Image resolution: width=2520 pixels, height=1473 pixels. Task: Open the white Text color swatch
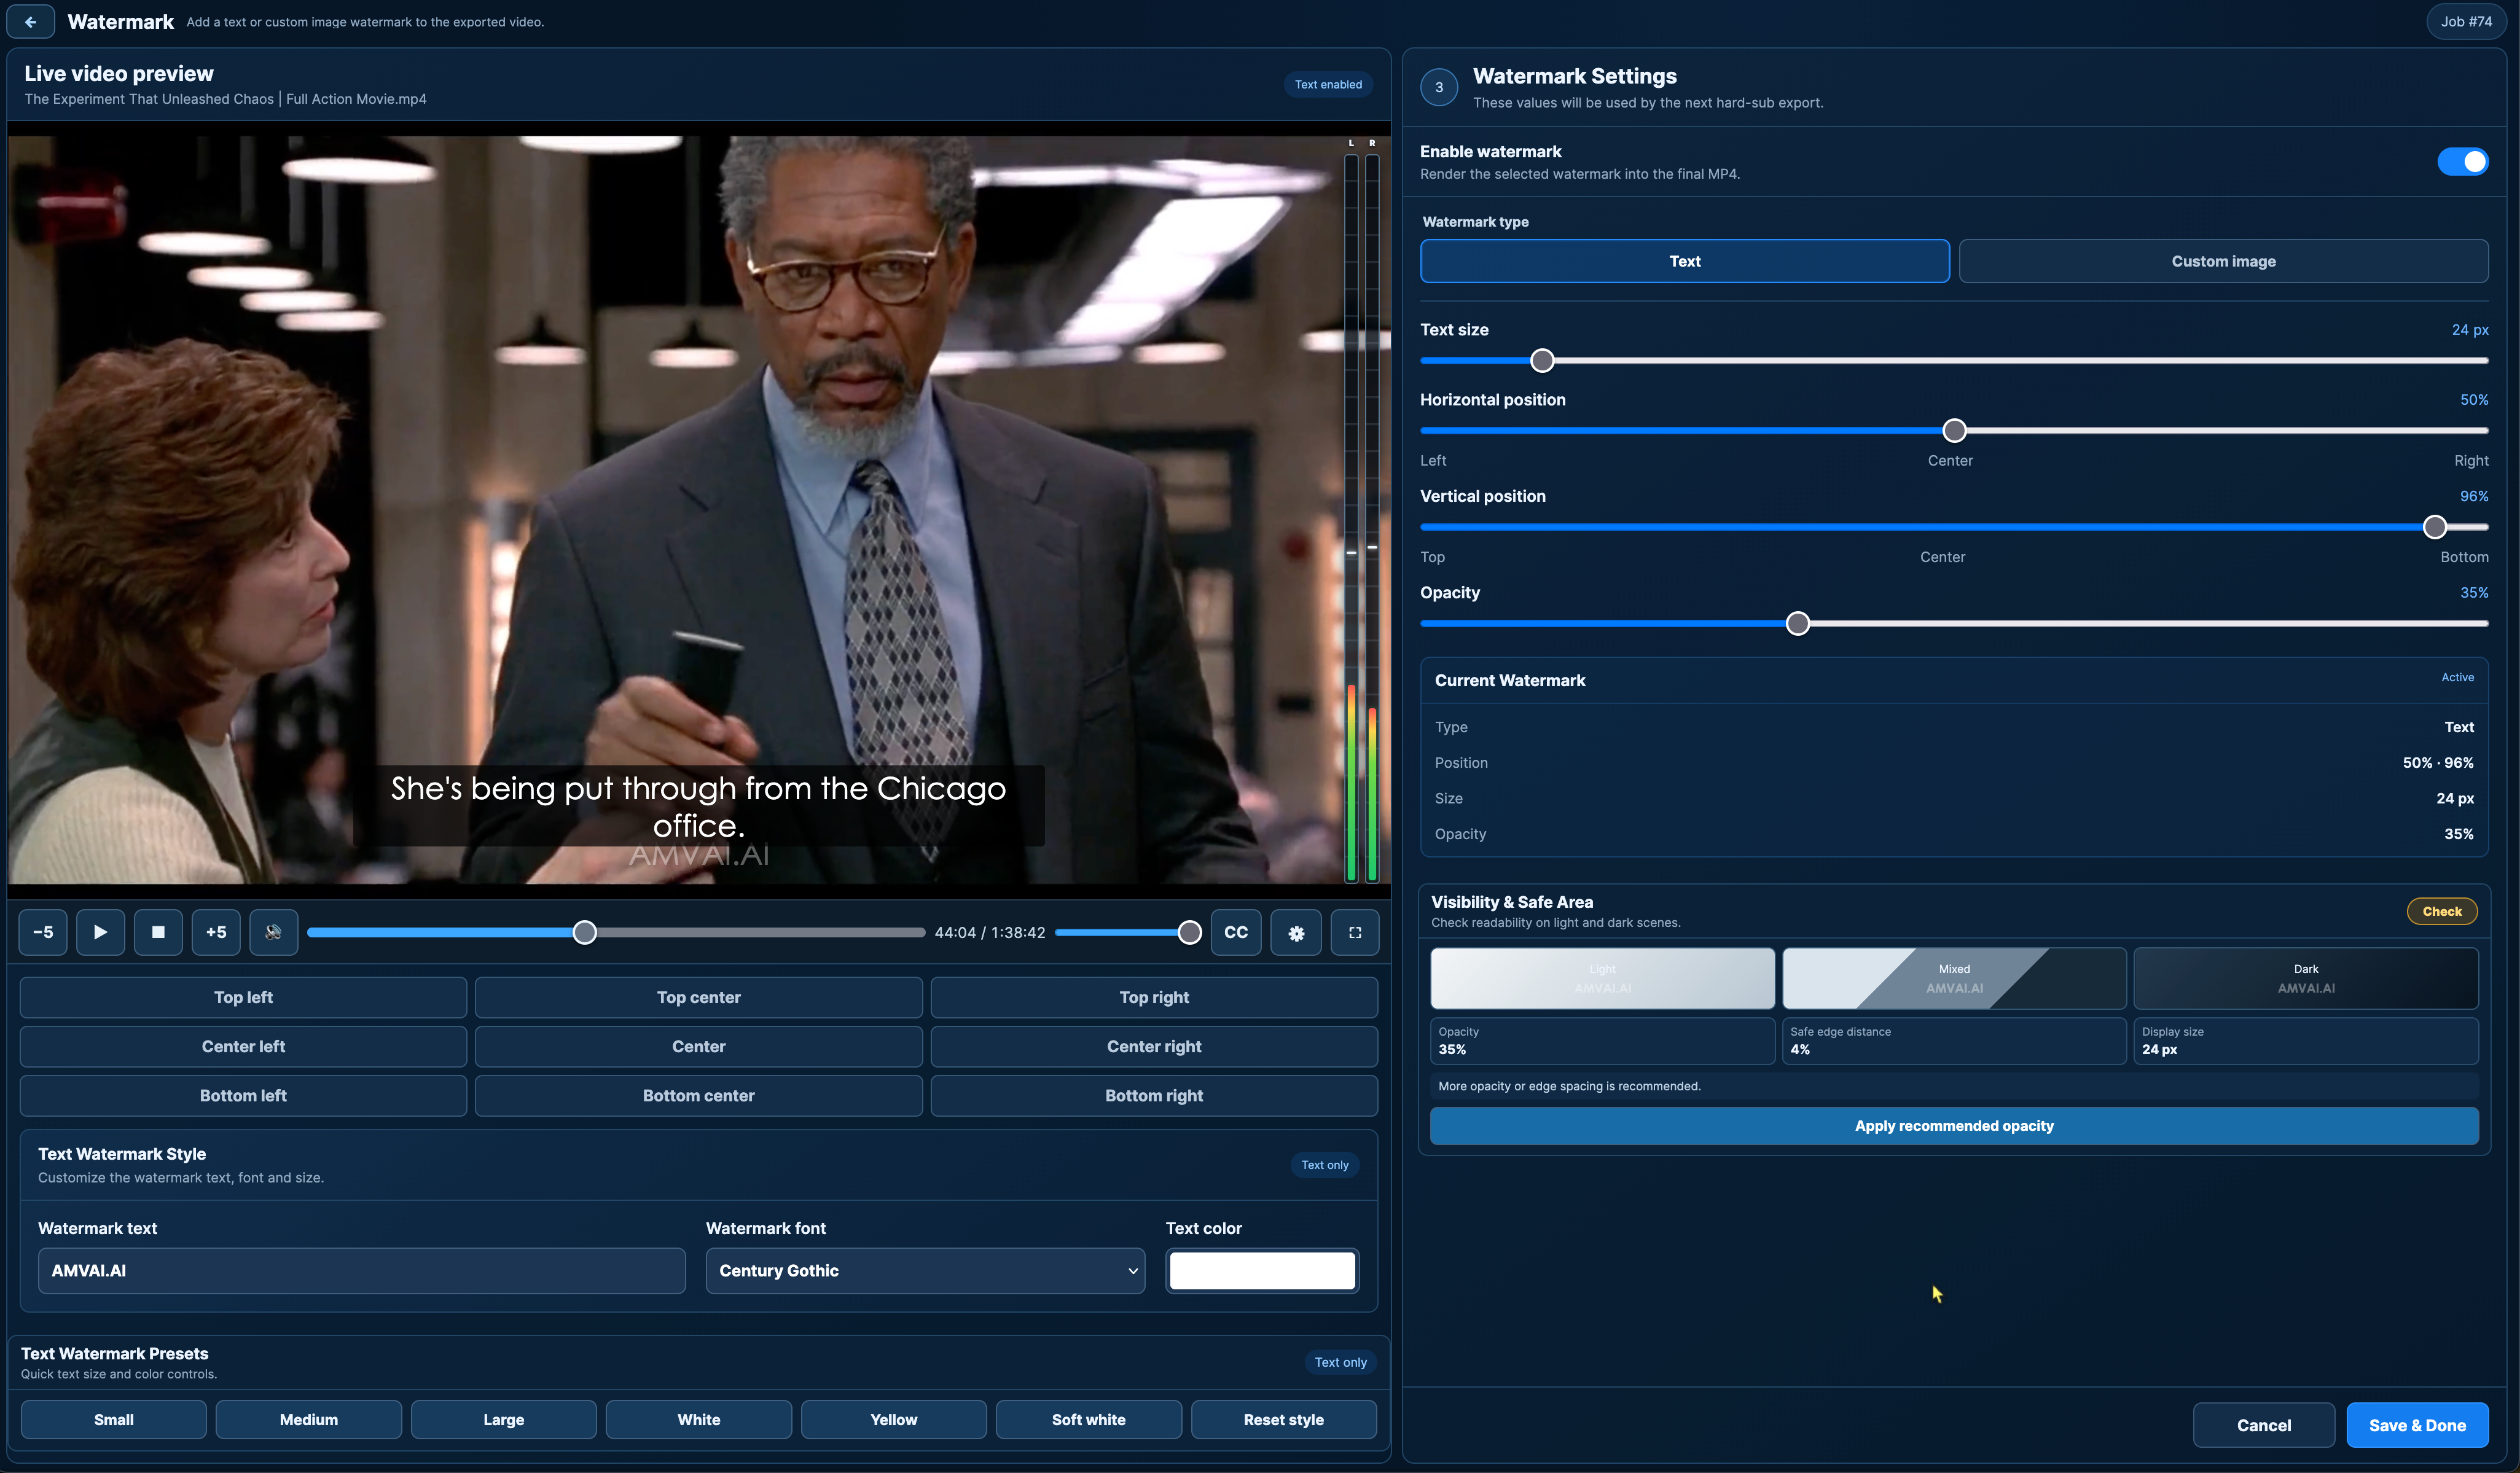(1262, 1270)
